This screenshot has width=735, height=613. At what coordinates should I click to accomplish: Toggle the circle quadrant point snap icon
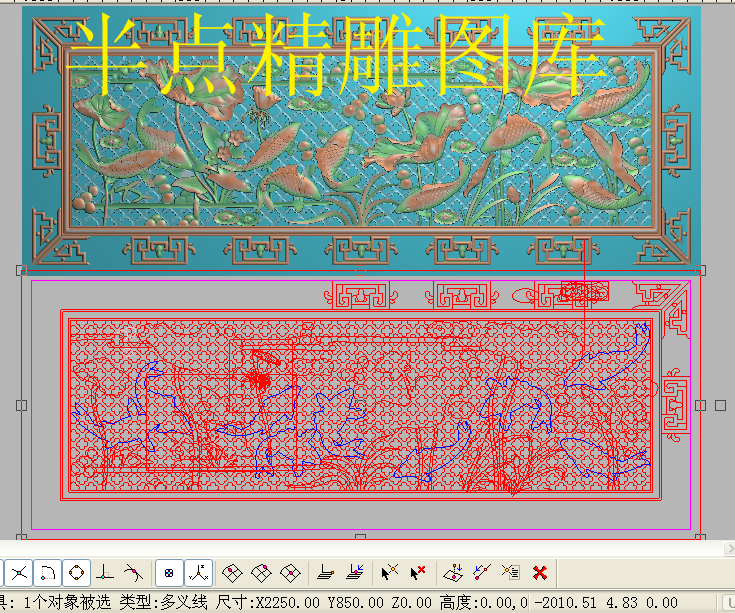[76, 573]
